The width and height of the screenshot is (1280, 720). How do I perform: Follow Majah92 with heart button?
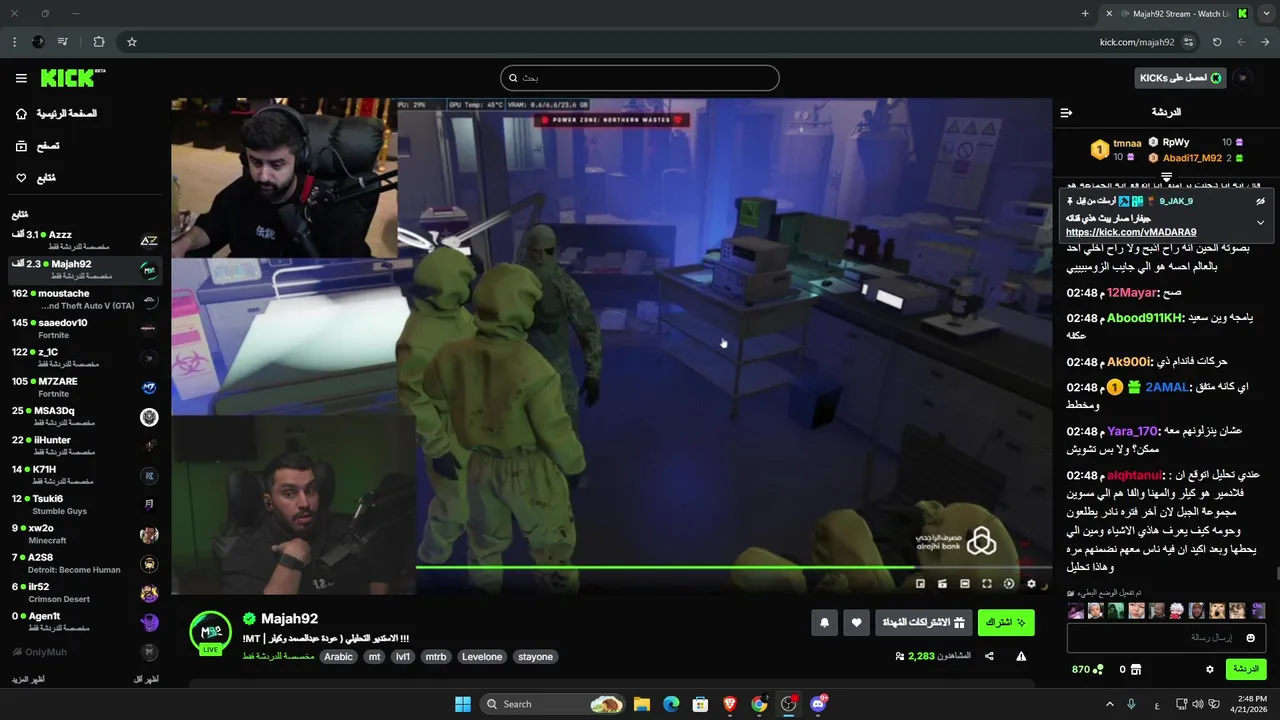tap(856, 623)
